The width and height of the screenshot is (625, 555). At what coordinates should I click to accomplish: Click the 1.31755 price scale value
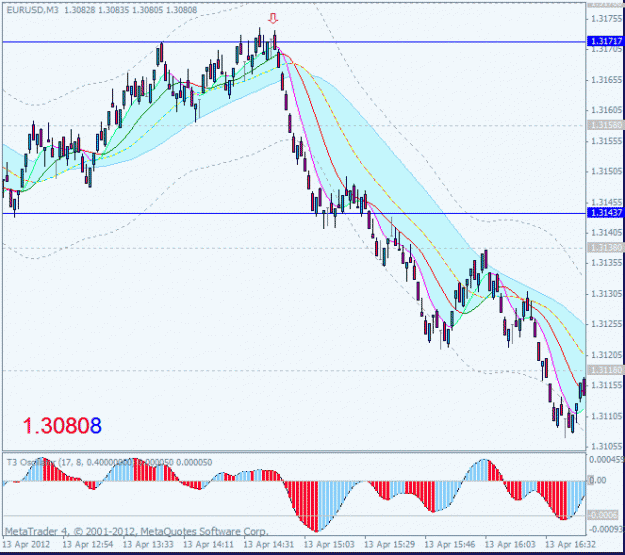click(x=607, y=18)
